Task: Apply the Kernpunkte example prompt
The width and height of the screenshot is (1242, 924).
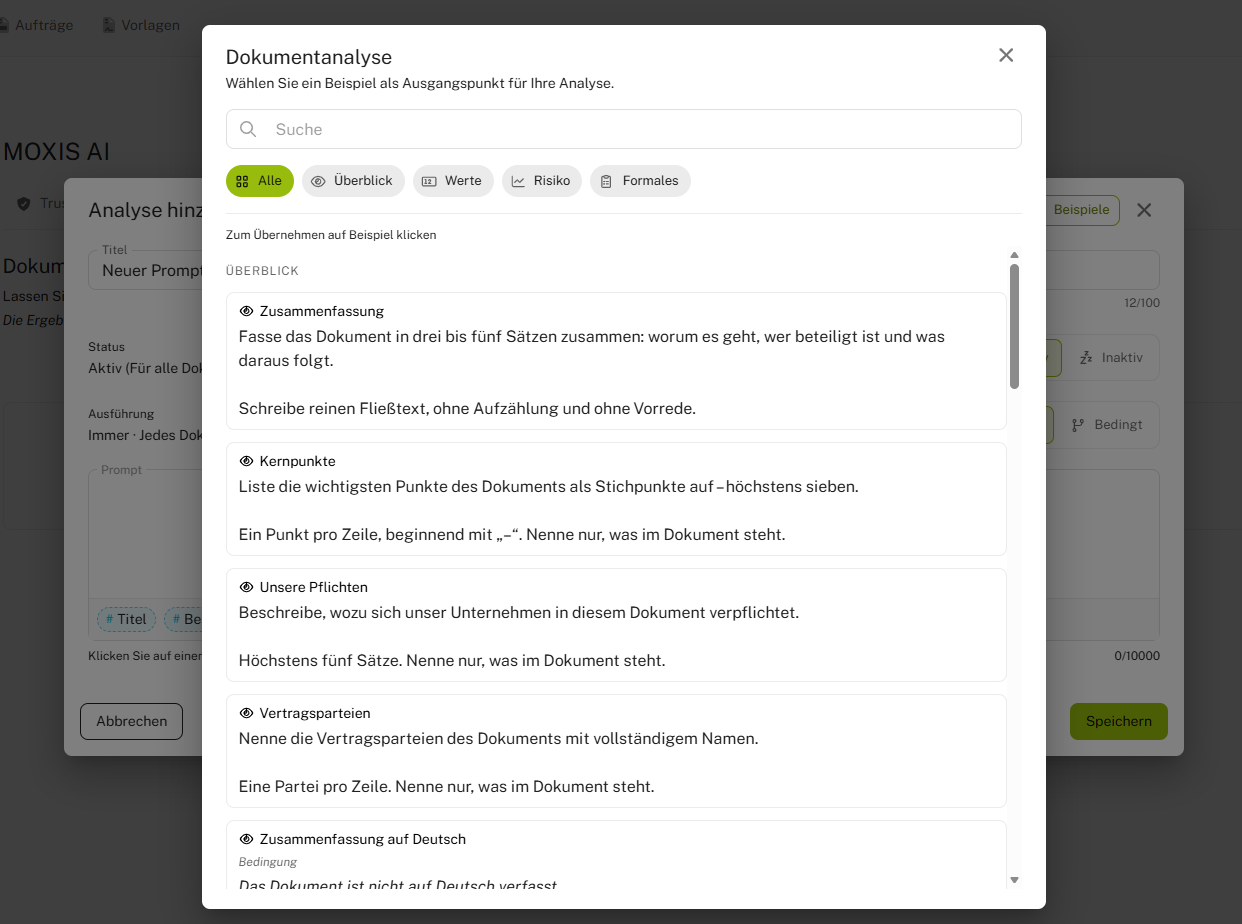Action: pos(616,499)
